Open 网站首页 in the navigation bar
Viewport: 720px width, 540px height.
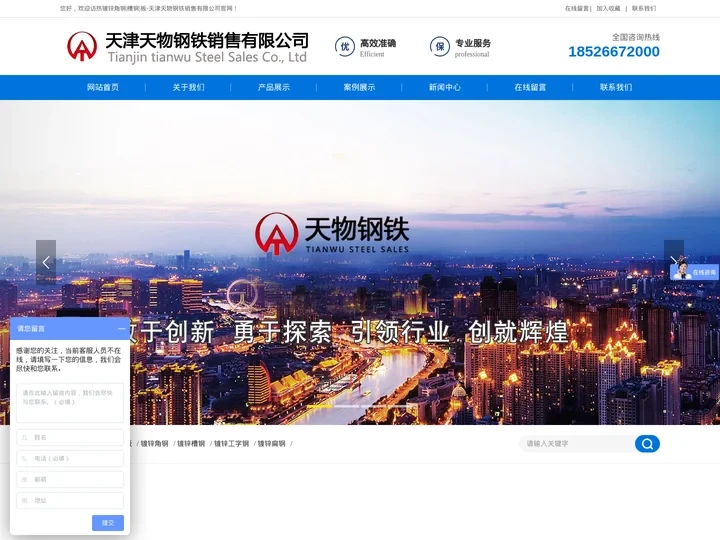tap(103, 87)
